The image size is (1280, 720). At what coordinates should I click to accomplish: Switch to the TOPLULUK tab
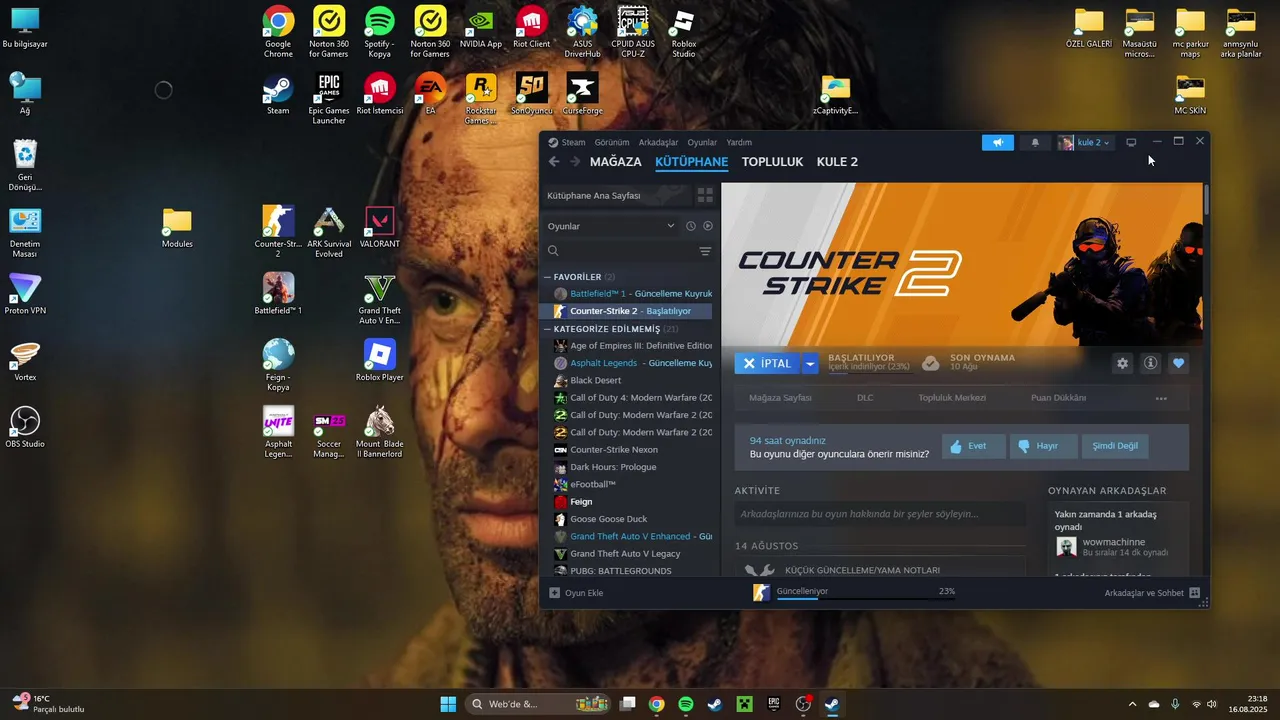(772, 161)
